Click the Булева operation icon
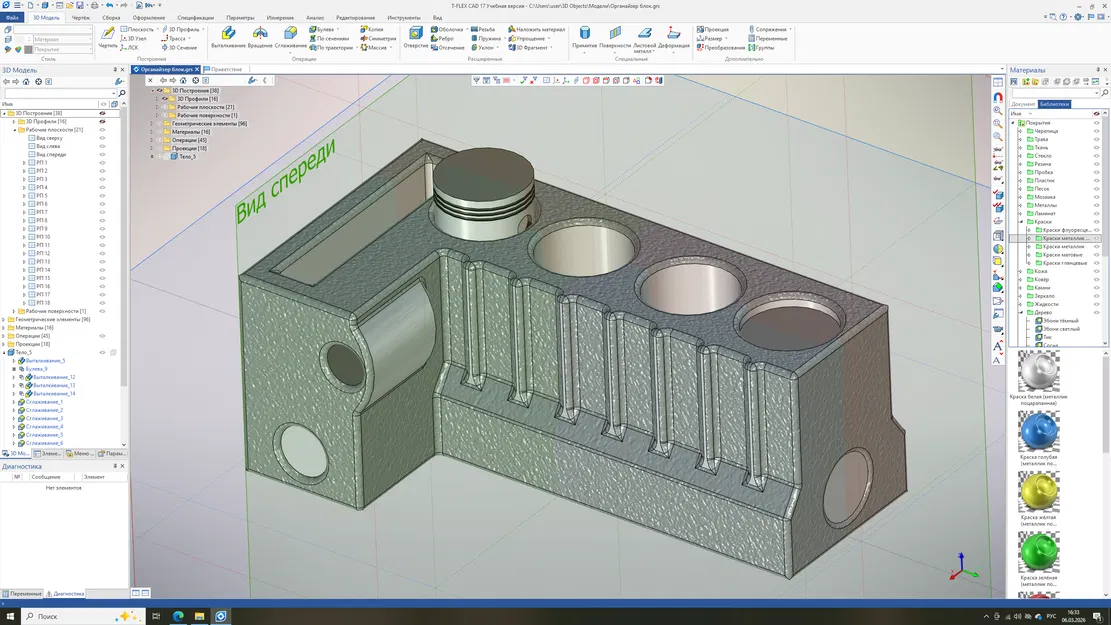 click(314, 29)
